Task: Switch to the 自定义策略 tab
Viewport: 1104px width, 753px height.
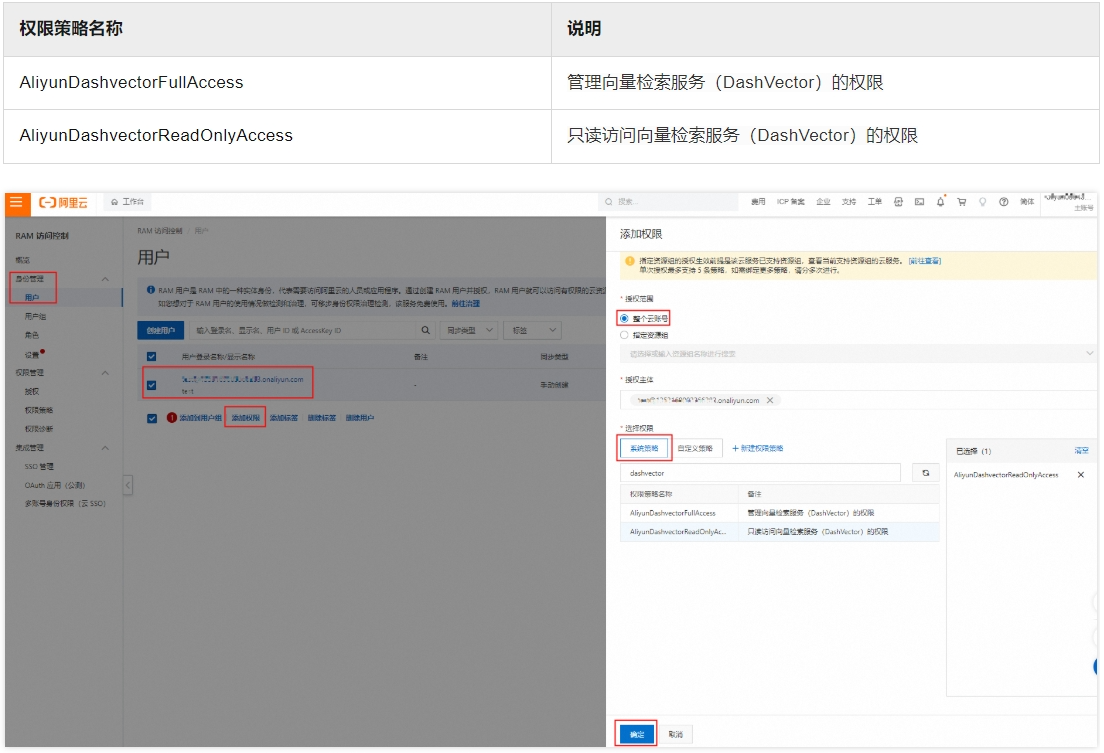Action: click(x=695, y=448)
